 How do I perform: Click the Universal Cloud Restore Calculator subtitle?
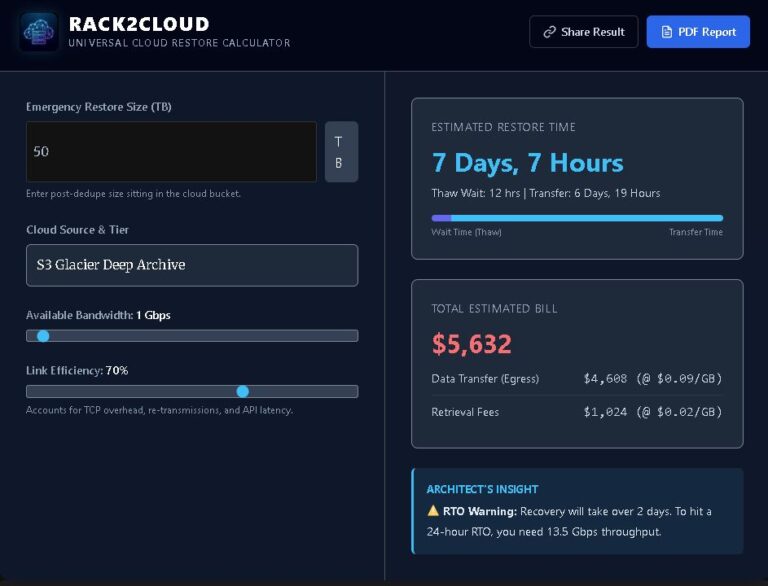tap(179, 43)
